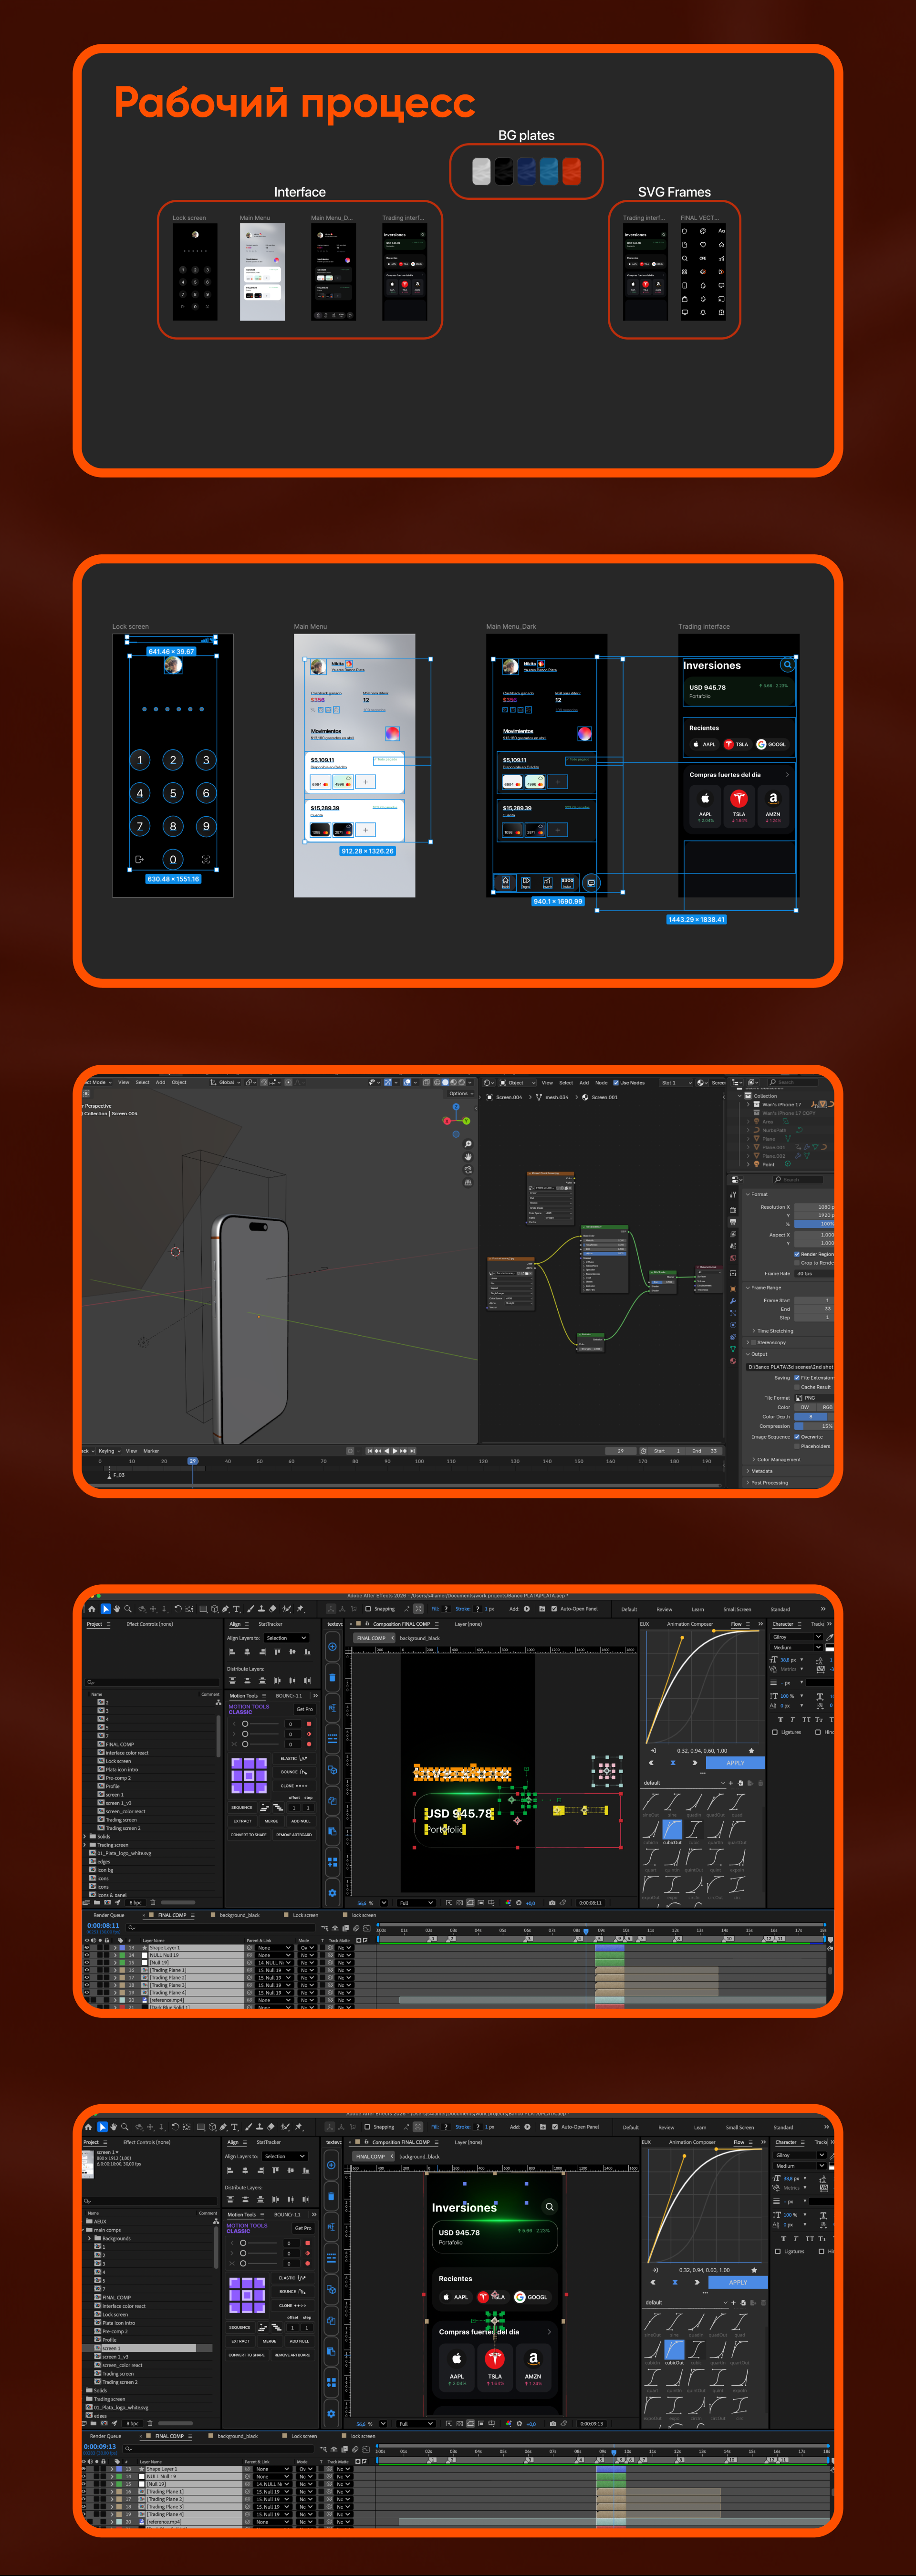The width and height of the screenshot is (916, 2576).
Task: Click the Blender viewport zoom magnifier gizmo
Action: [x=468, y=1144]
